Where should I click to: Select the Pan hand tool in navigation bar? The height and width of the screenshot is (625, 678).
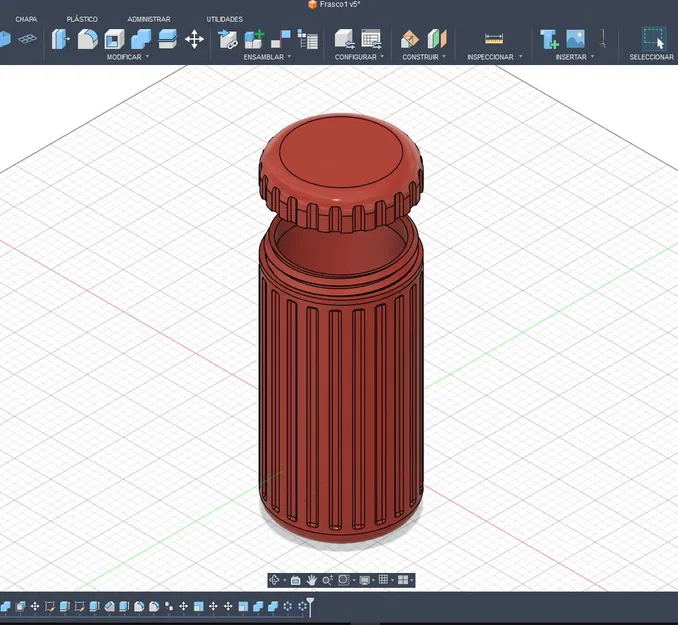tap(312, 580)
